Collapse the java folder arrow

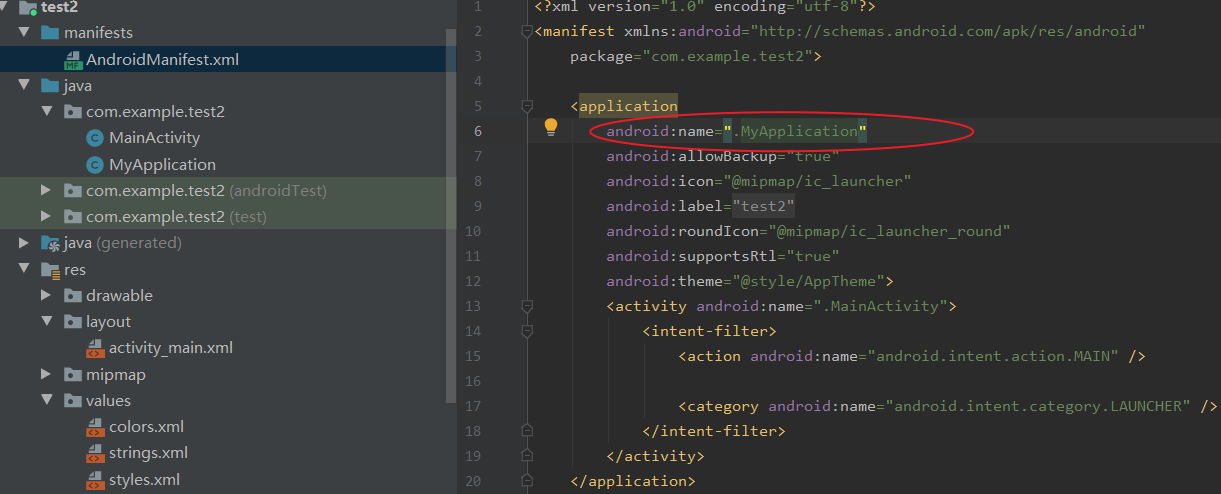(x=24, y=86)
